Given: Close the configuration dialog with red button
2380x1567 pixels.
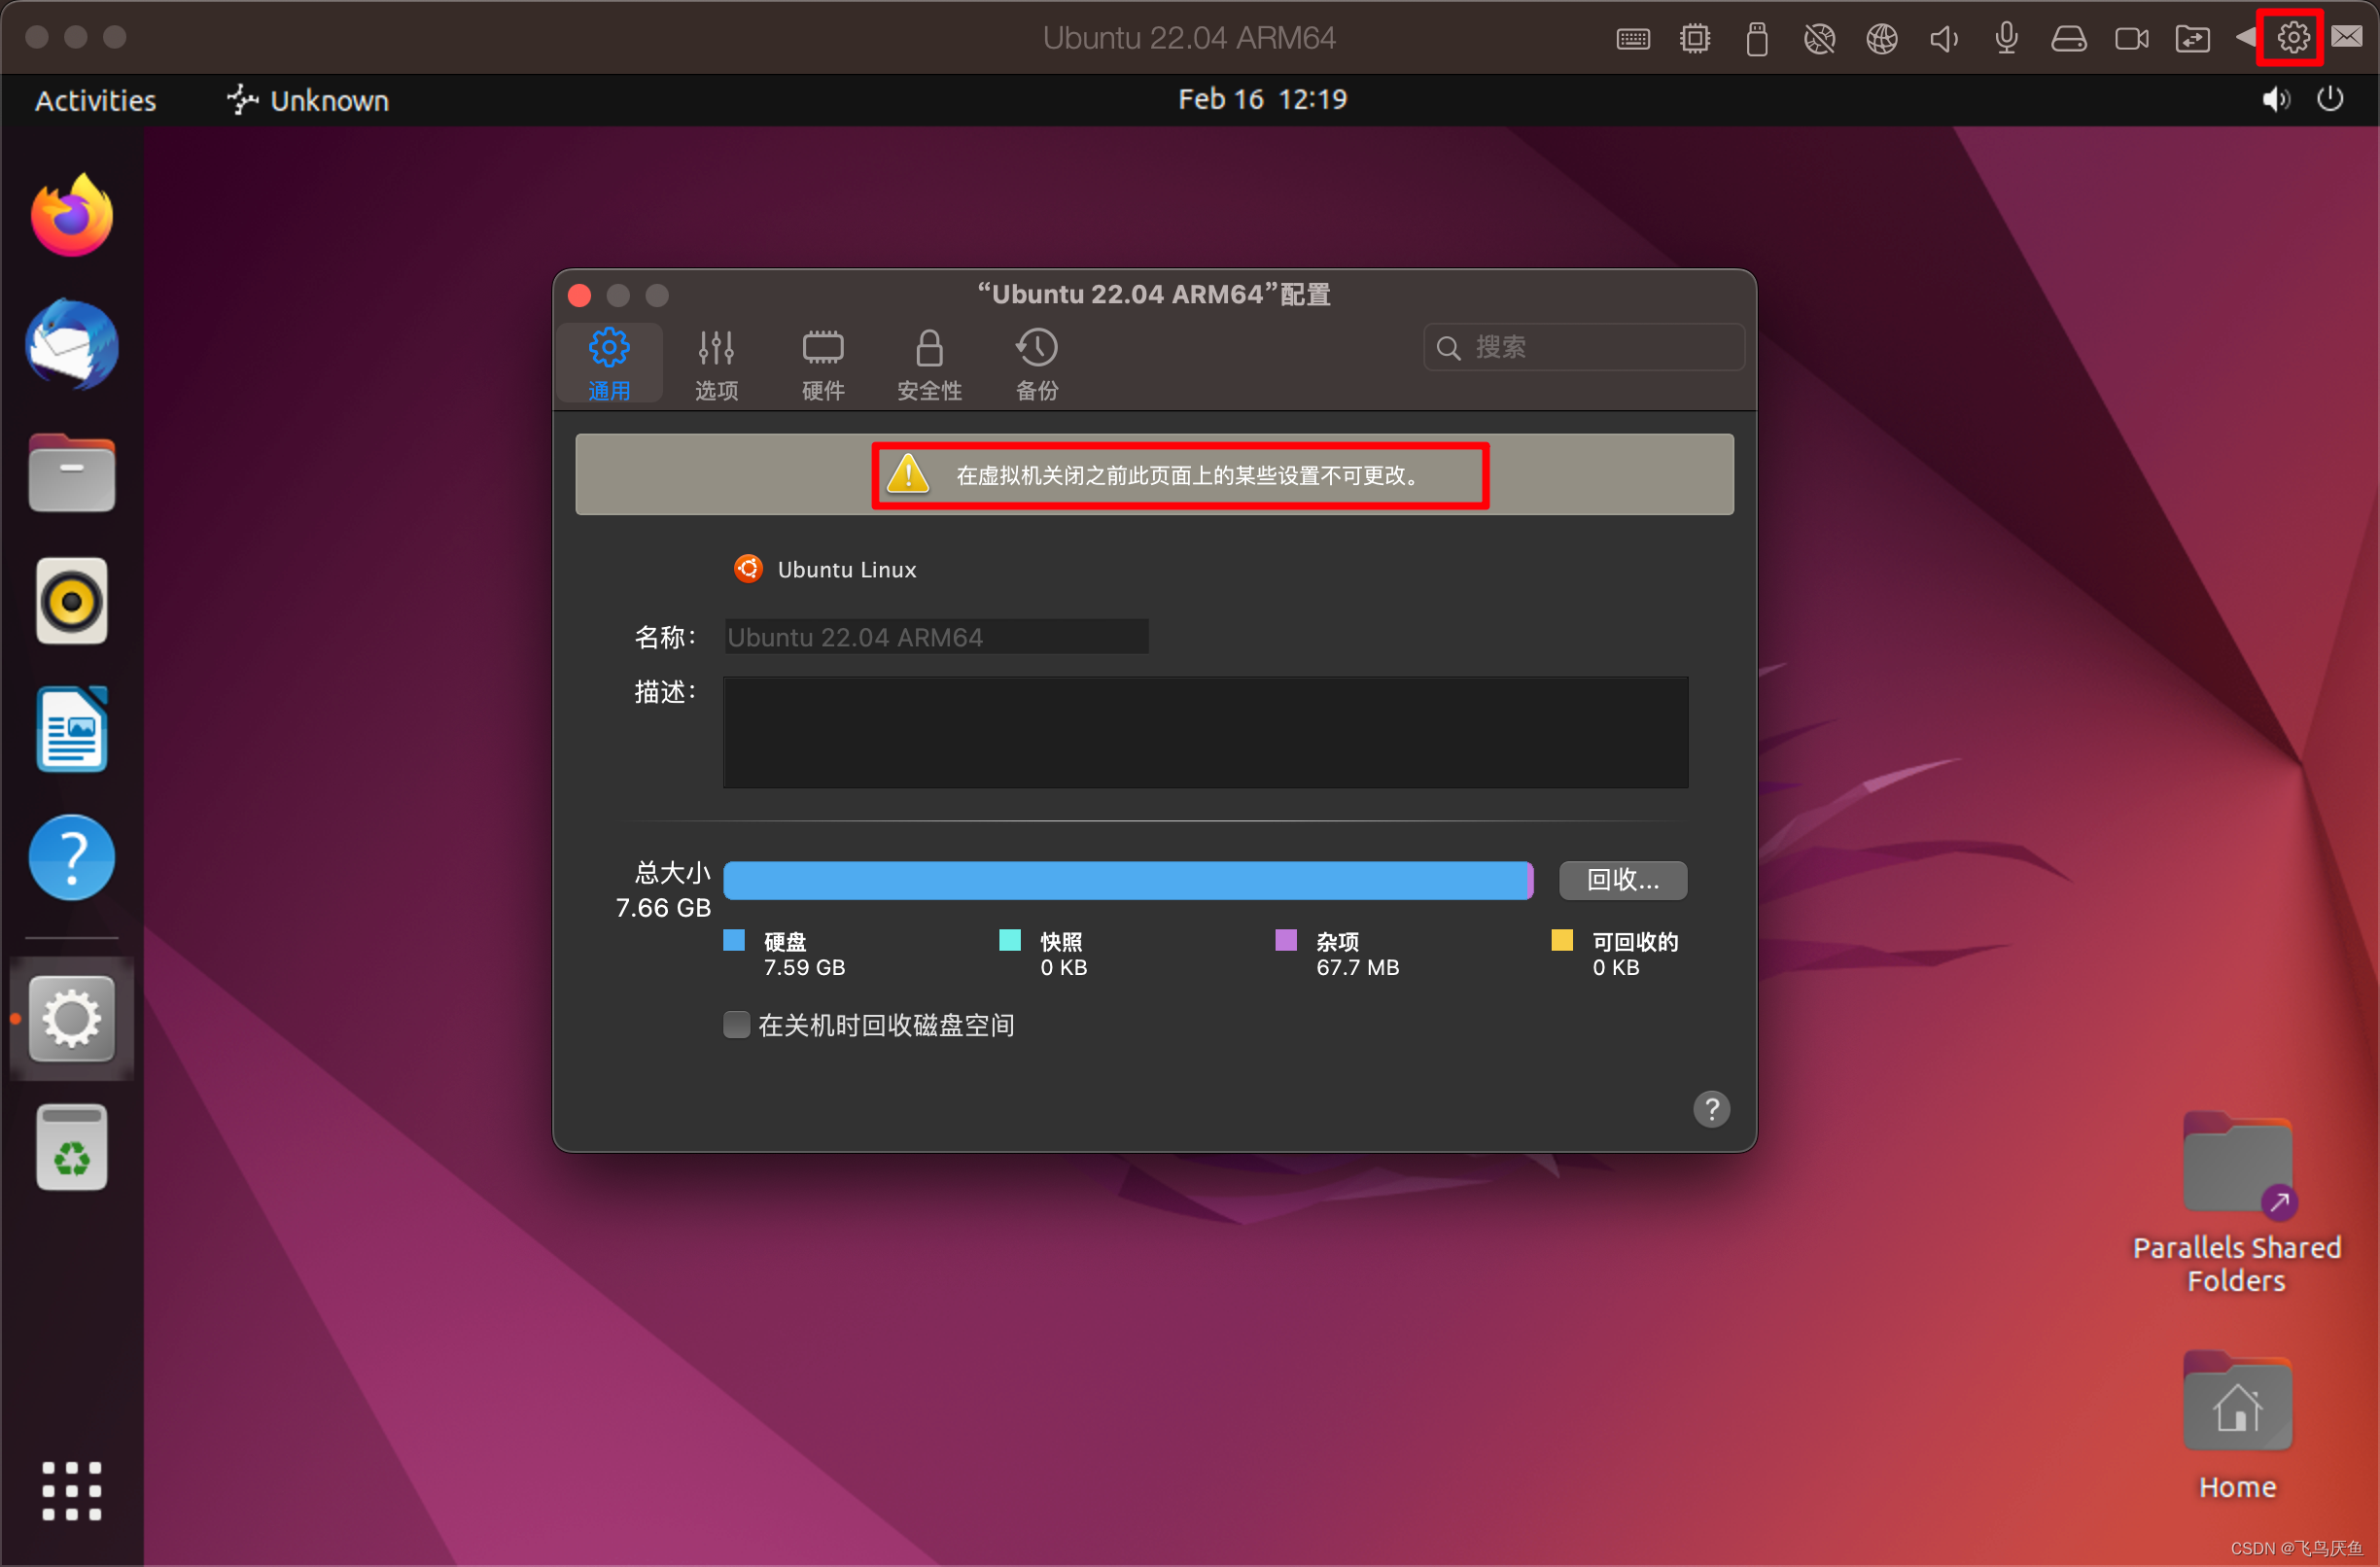Looking at the screenshot, I should (580, 295).
